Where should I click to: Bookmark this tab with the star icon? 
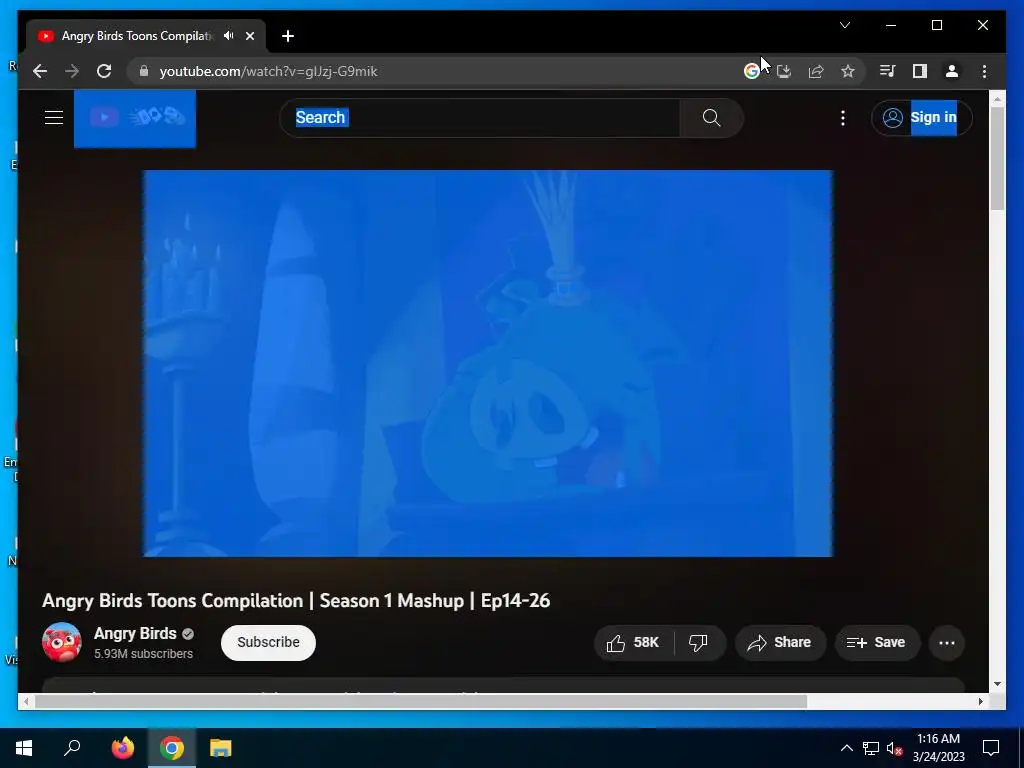pyautogui.click(x=848, y=71)
